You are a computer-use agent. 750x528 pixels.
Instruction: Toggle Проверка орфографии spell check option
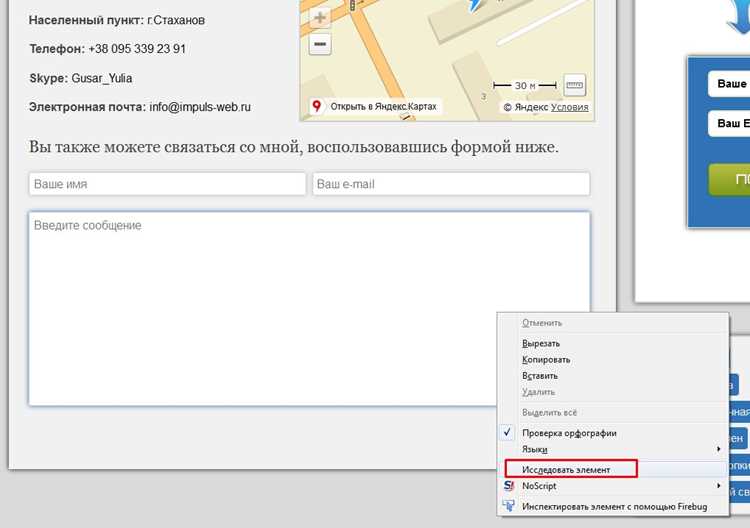coord(613,433)
